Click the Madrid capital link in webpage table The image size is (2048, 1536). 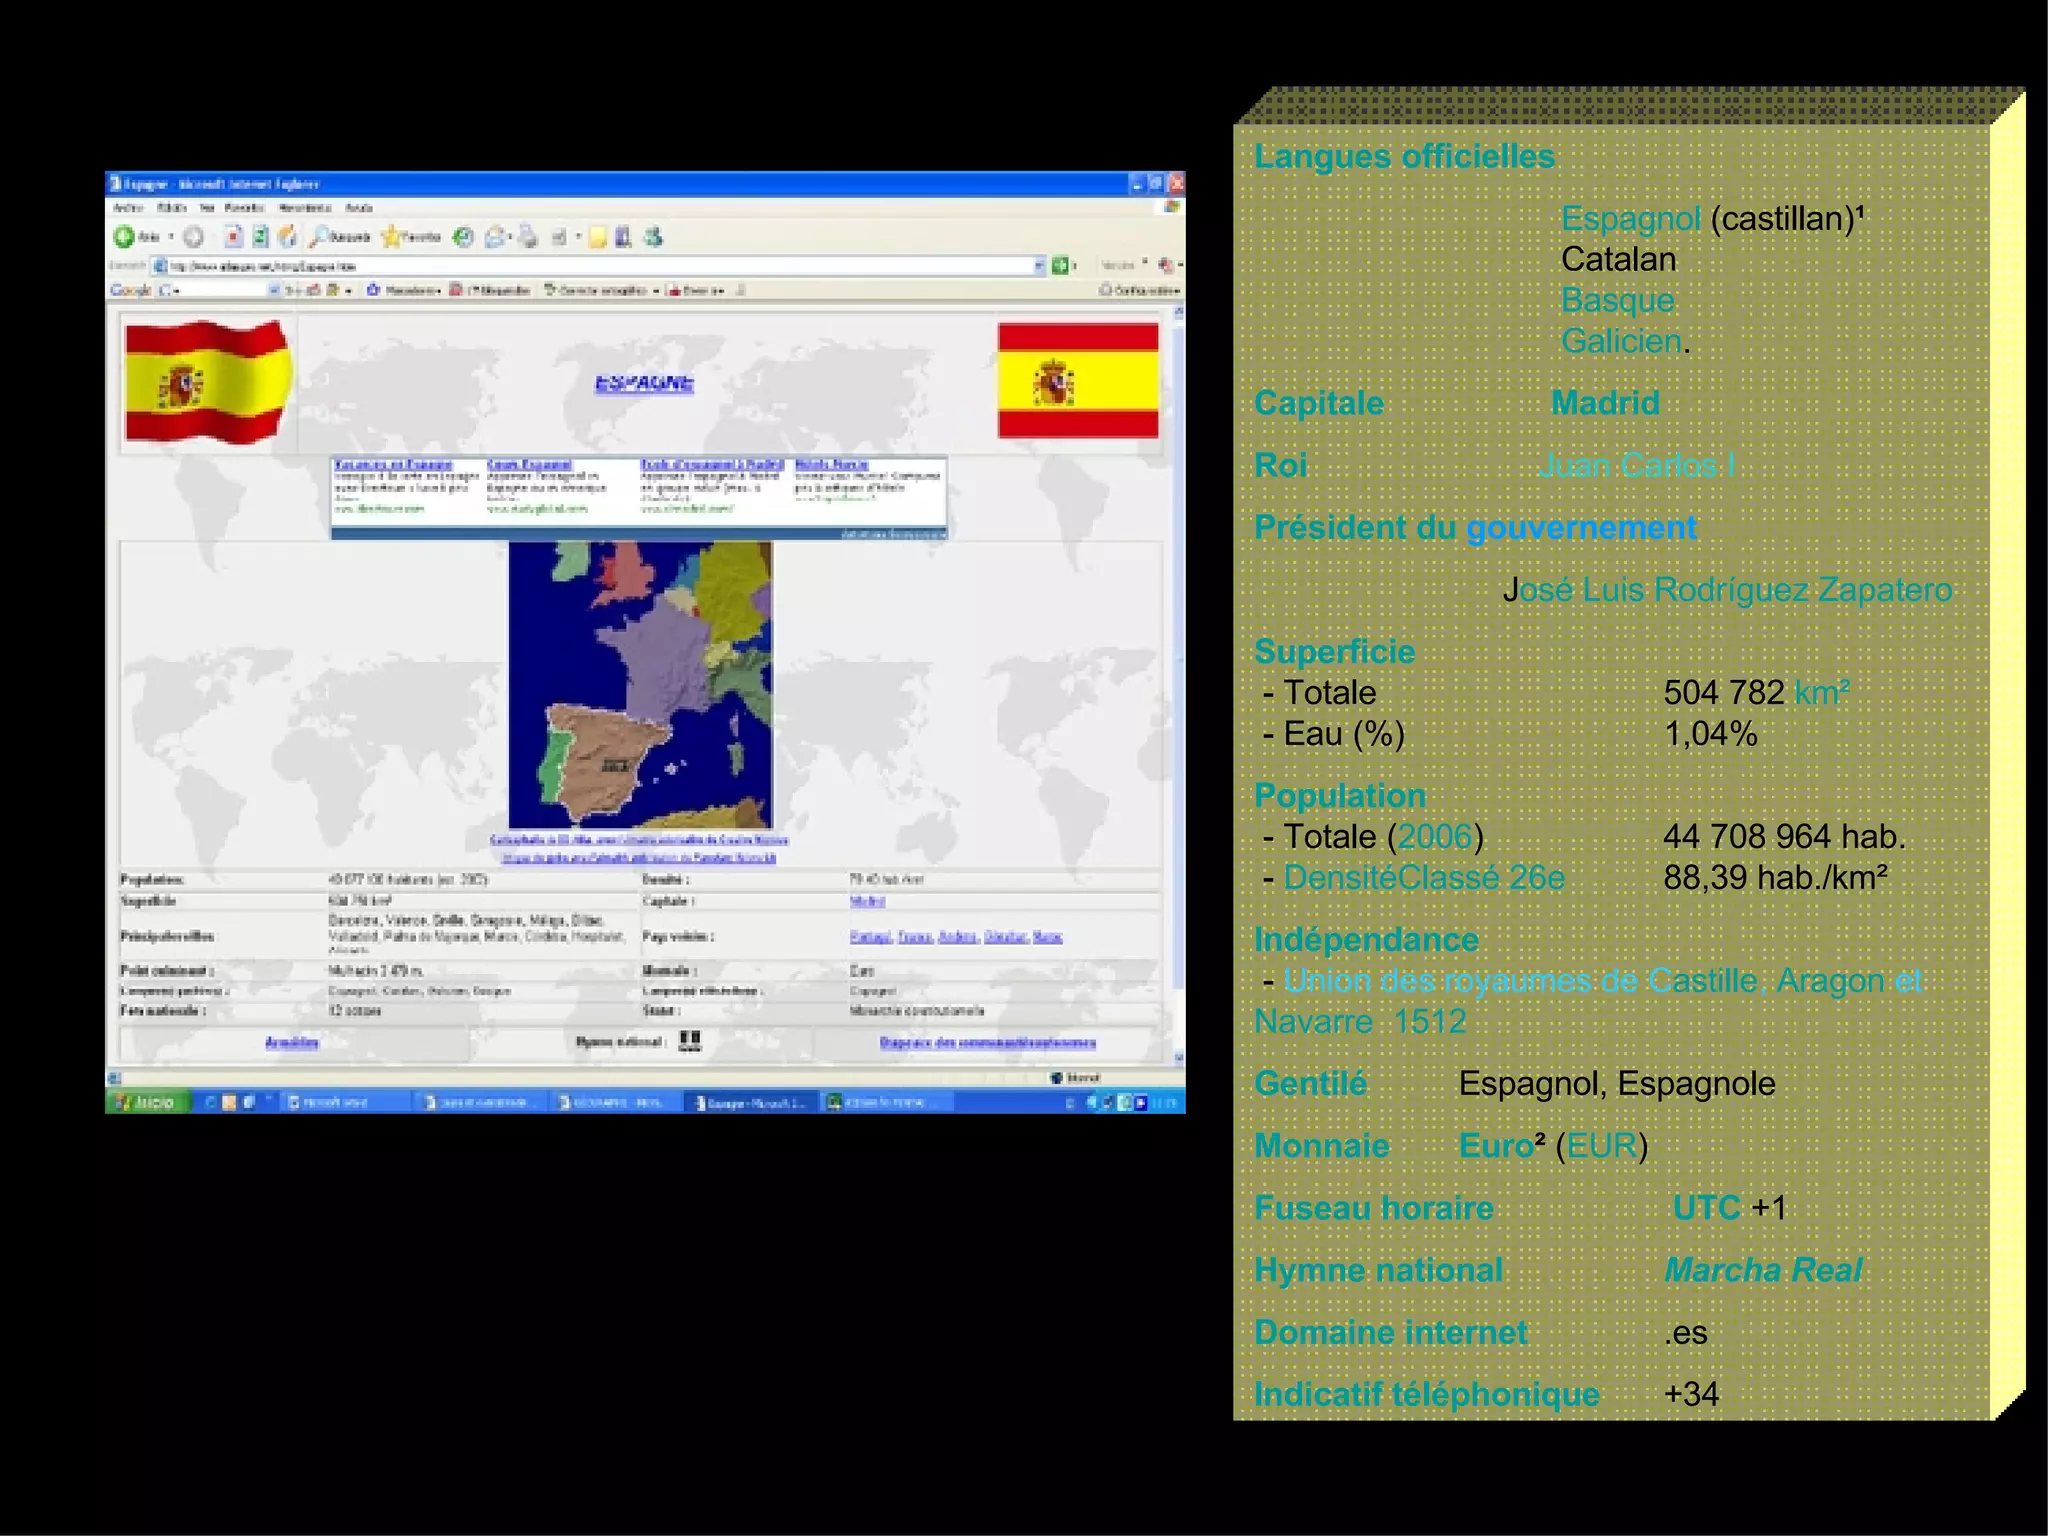867,901
